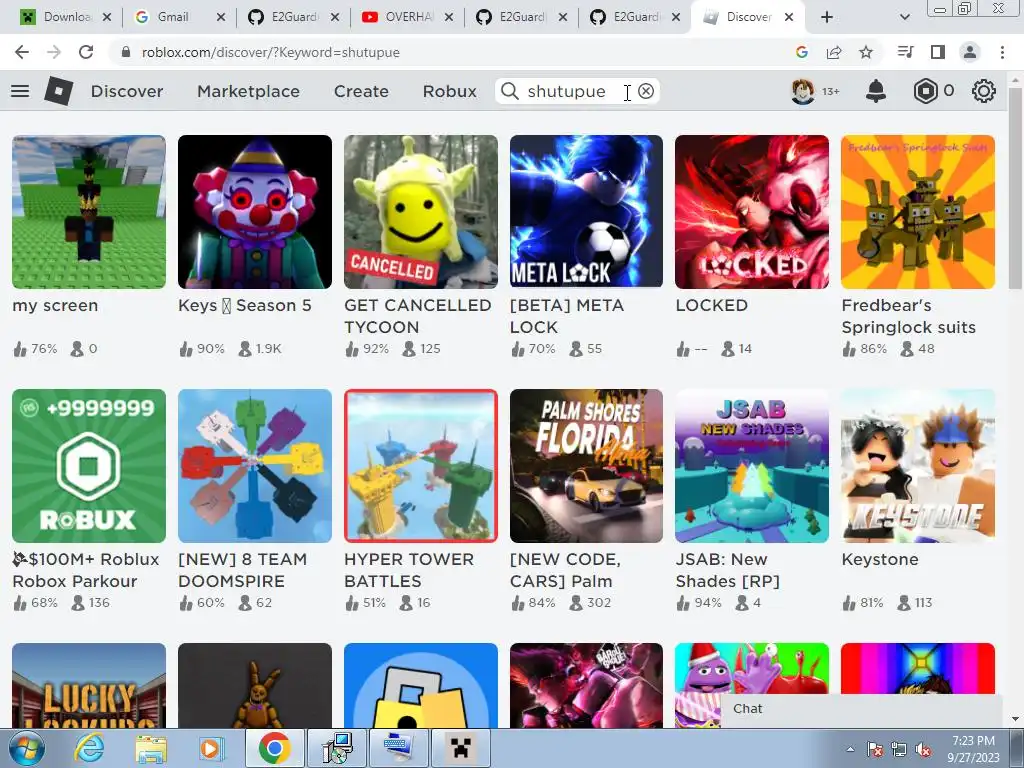
Task: Expand the Chrome tab search chevron
Action: point(904,17)
